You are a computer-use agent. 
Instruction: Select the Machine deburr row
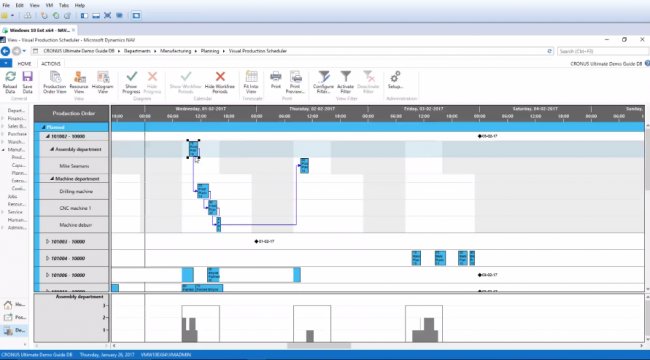pyautogui.click(x=74, y=225)
